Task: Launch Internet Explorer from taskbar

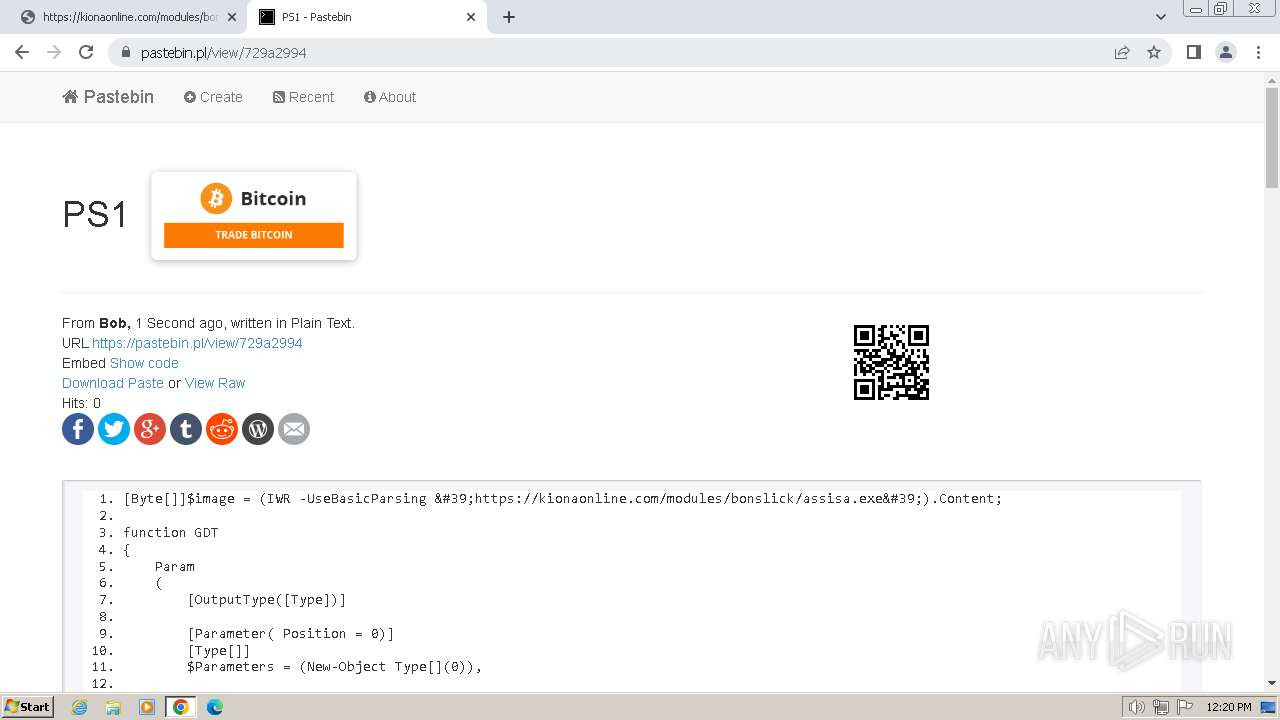Action: click(79, 707)
